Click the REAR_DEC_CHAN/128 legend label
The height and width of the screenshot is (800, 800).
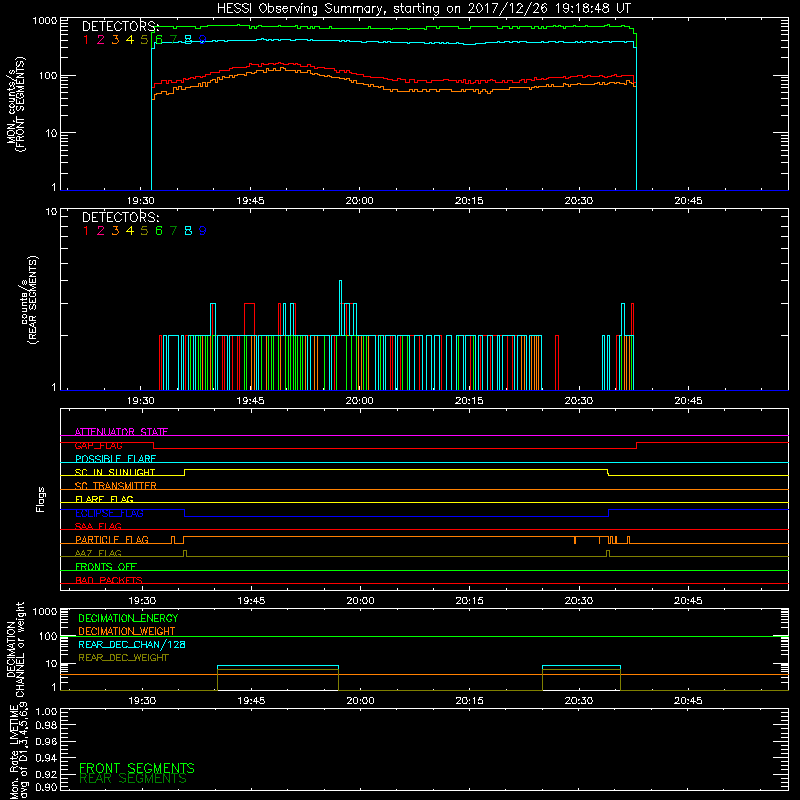coord(132,644)
